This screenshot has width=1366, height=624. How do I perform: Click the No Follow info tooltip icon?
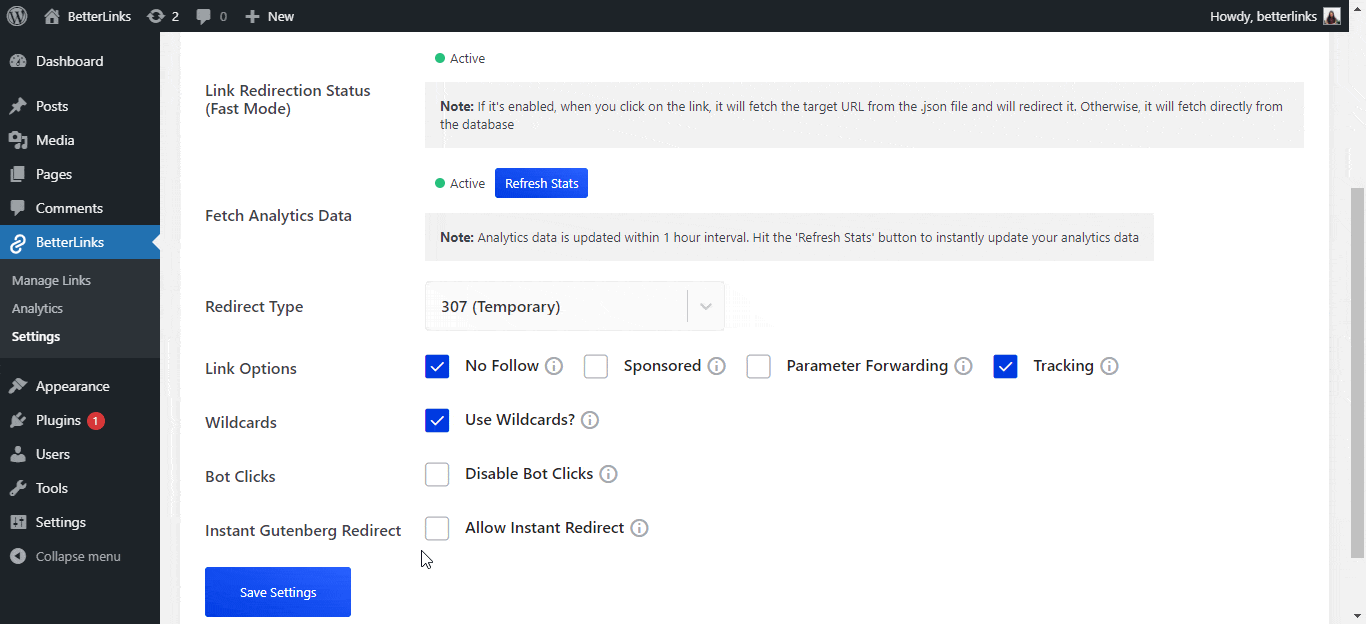click(557, 366)
